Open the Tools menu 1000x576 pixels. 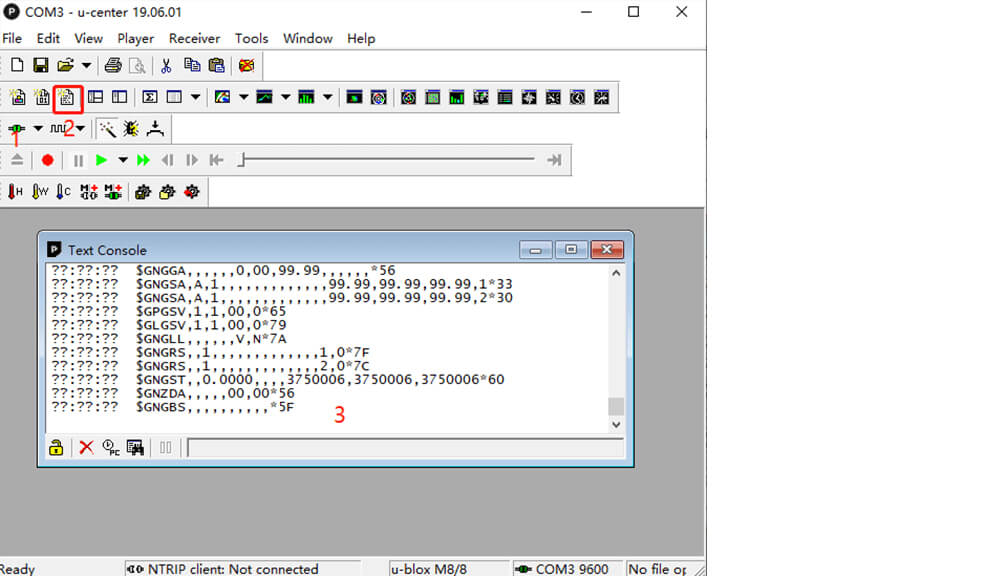(251, 38)
